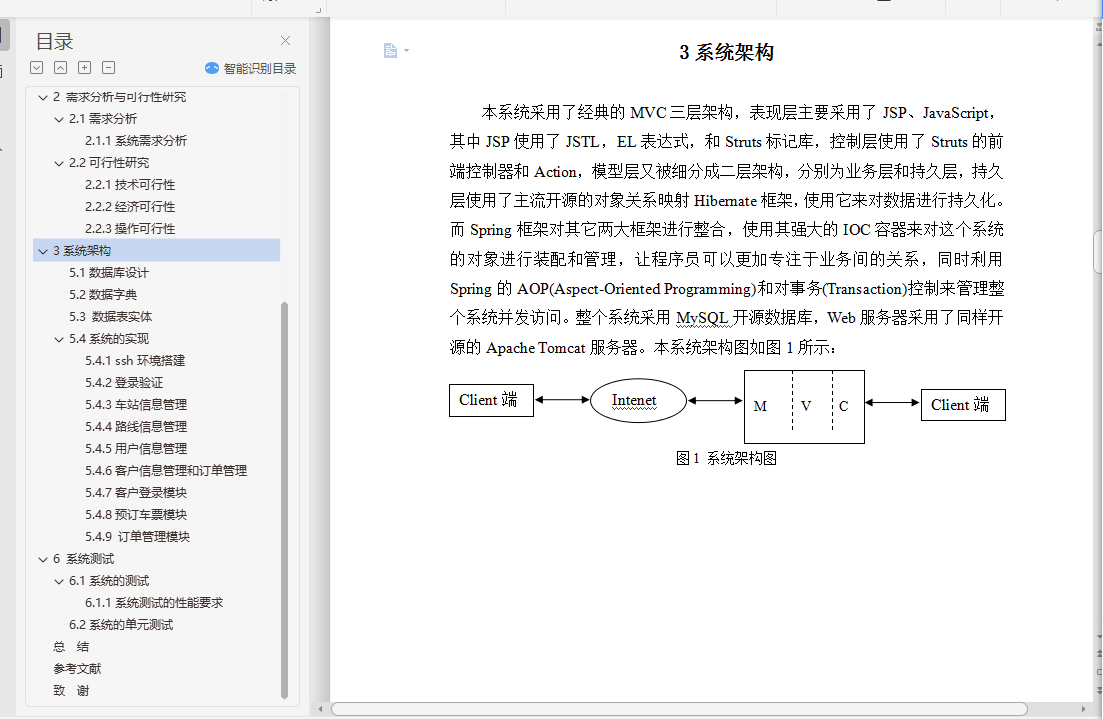
Task: Click the word 'Hibernate' in paragraph
Action: pyautogui.click(x=725, y=201)
